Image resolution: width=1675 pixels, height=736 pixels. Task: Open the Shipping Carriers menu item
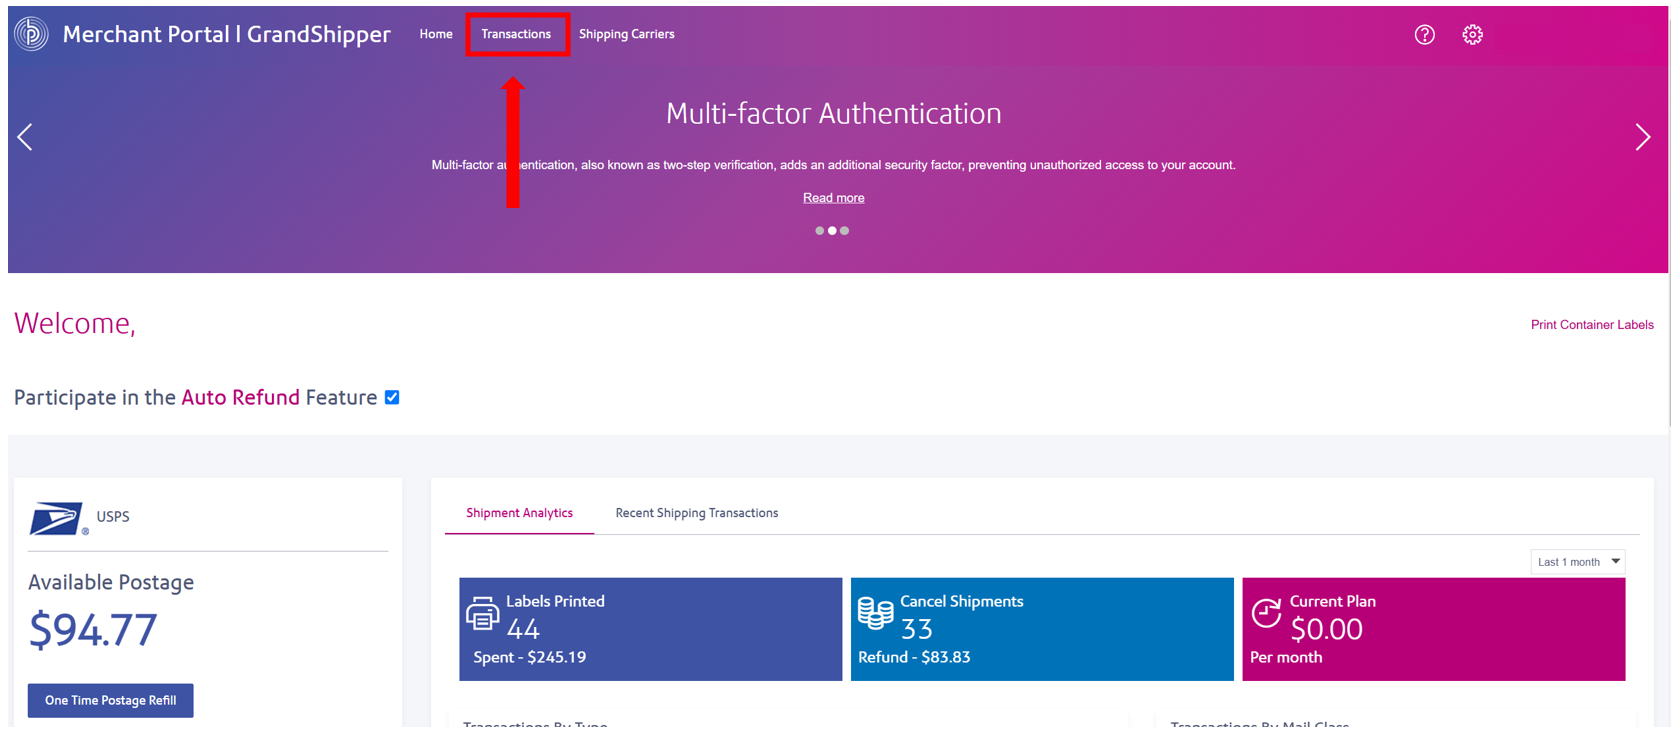[x=627, y=34]
